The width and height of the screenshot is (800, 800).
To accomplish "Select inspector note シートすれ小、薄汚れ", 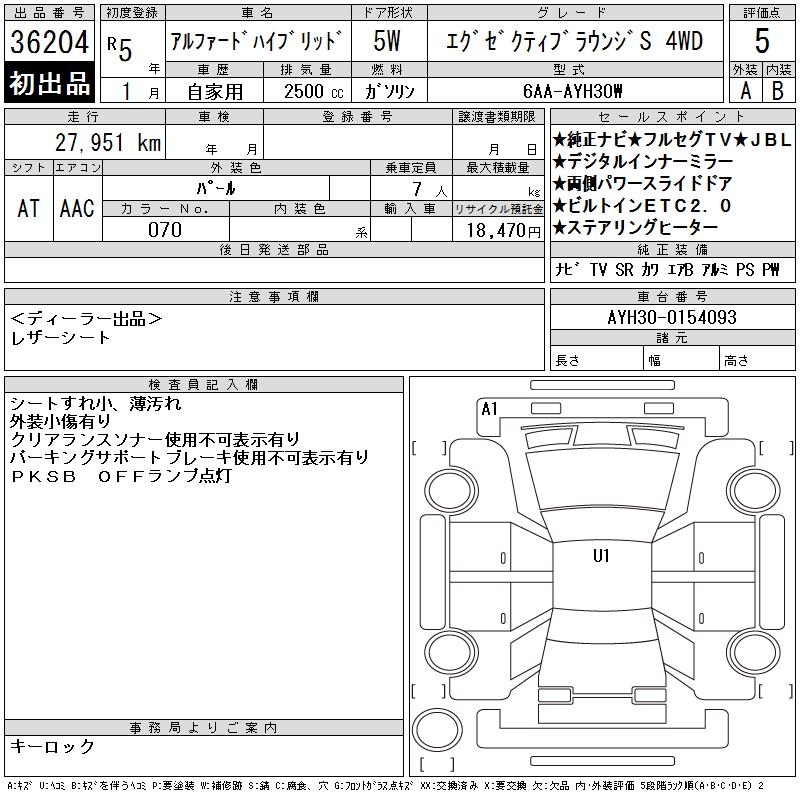I will pos(95,404).
